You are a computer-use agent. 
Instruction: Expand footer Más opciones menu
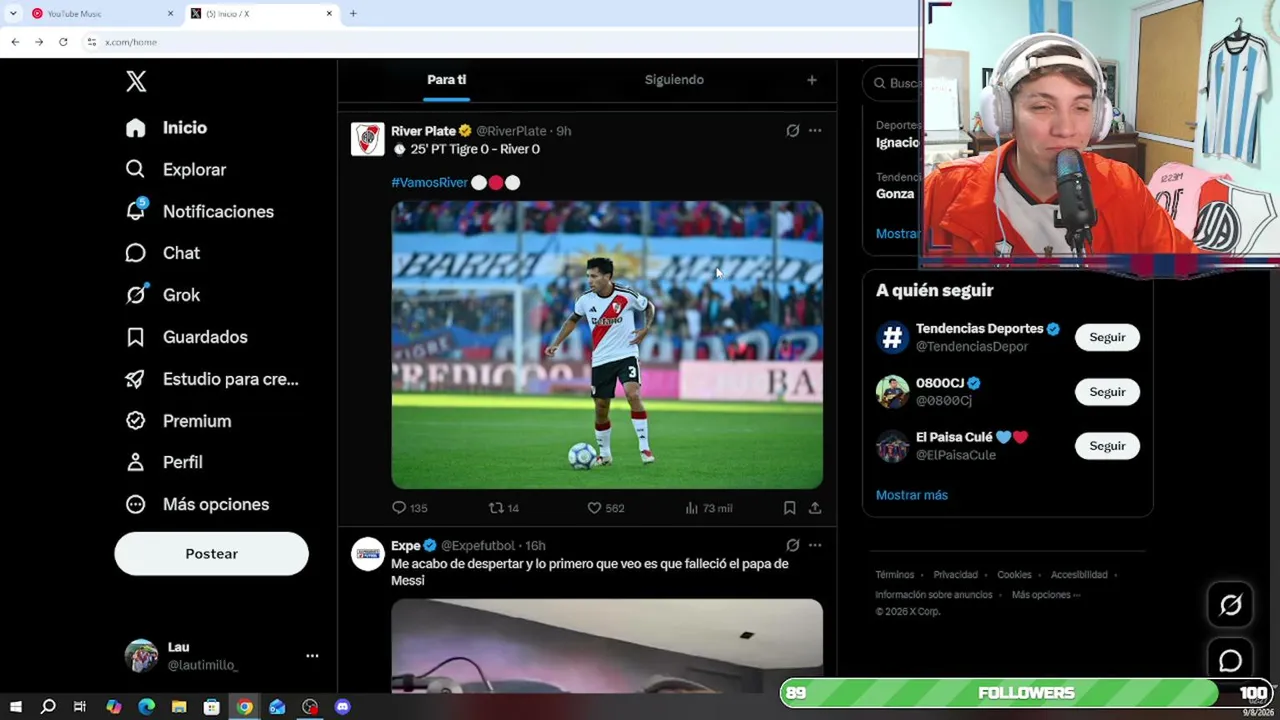pyautogui.click(x=1046, y=595)
